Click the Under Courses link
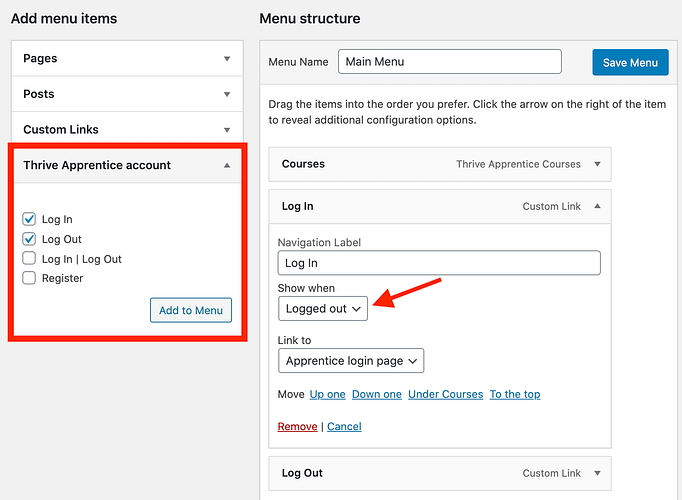 (x=445, y=394)
